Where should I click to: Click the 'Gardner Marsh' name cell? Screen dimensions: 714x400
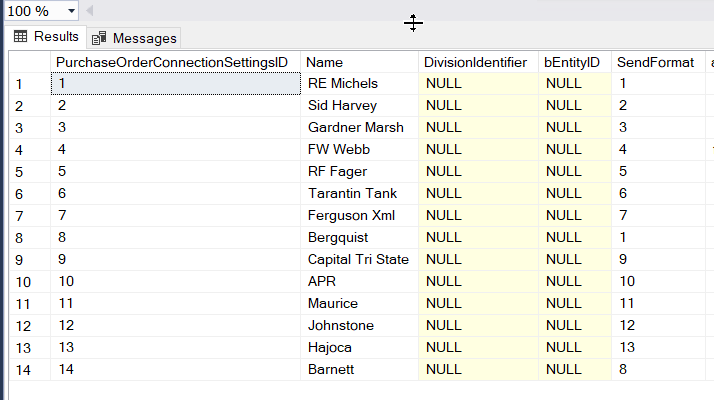[359, 127]
